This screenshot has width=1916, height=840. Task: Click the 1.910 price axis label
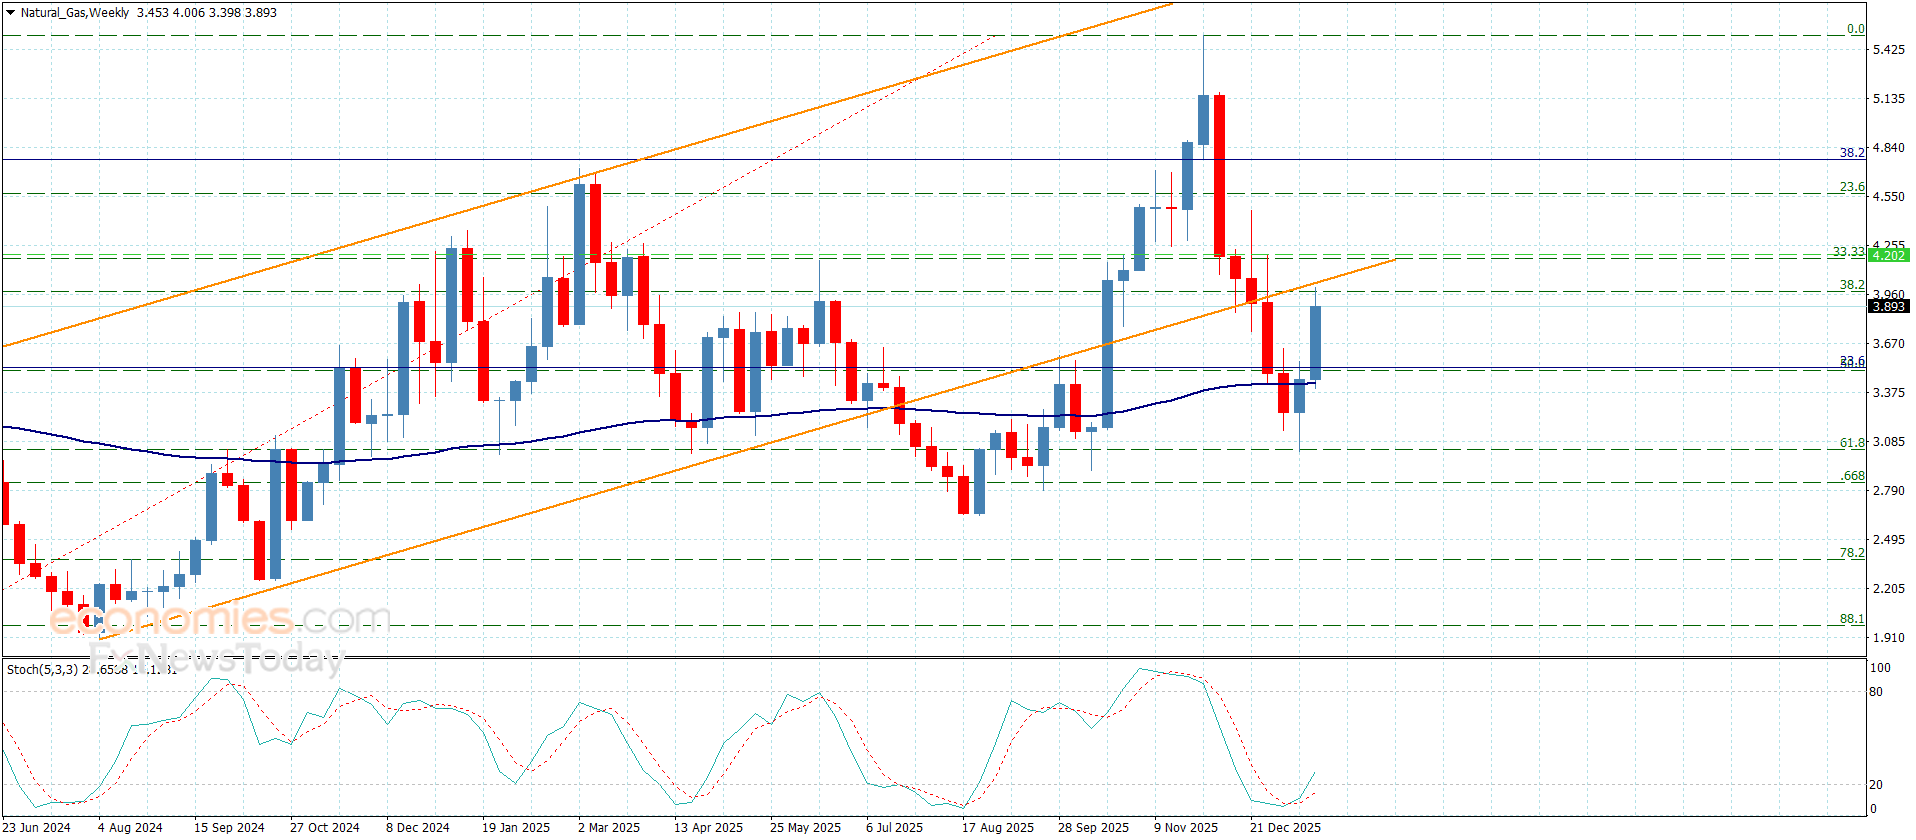(1888, 638)
